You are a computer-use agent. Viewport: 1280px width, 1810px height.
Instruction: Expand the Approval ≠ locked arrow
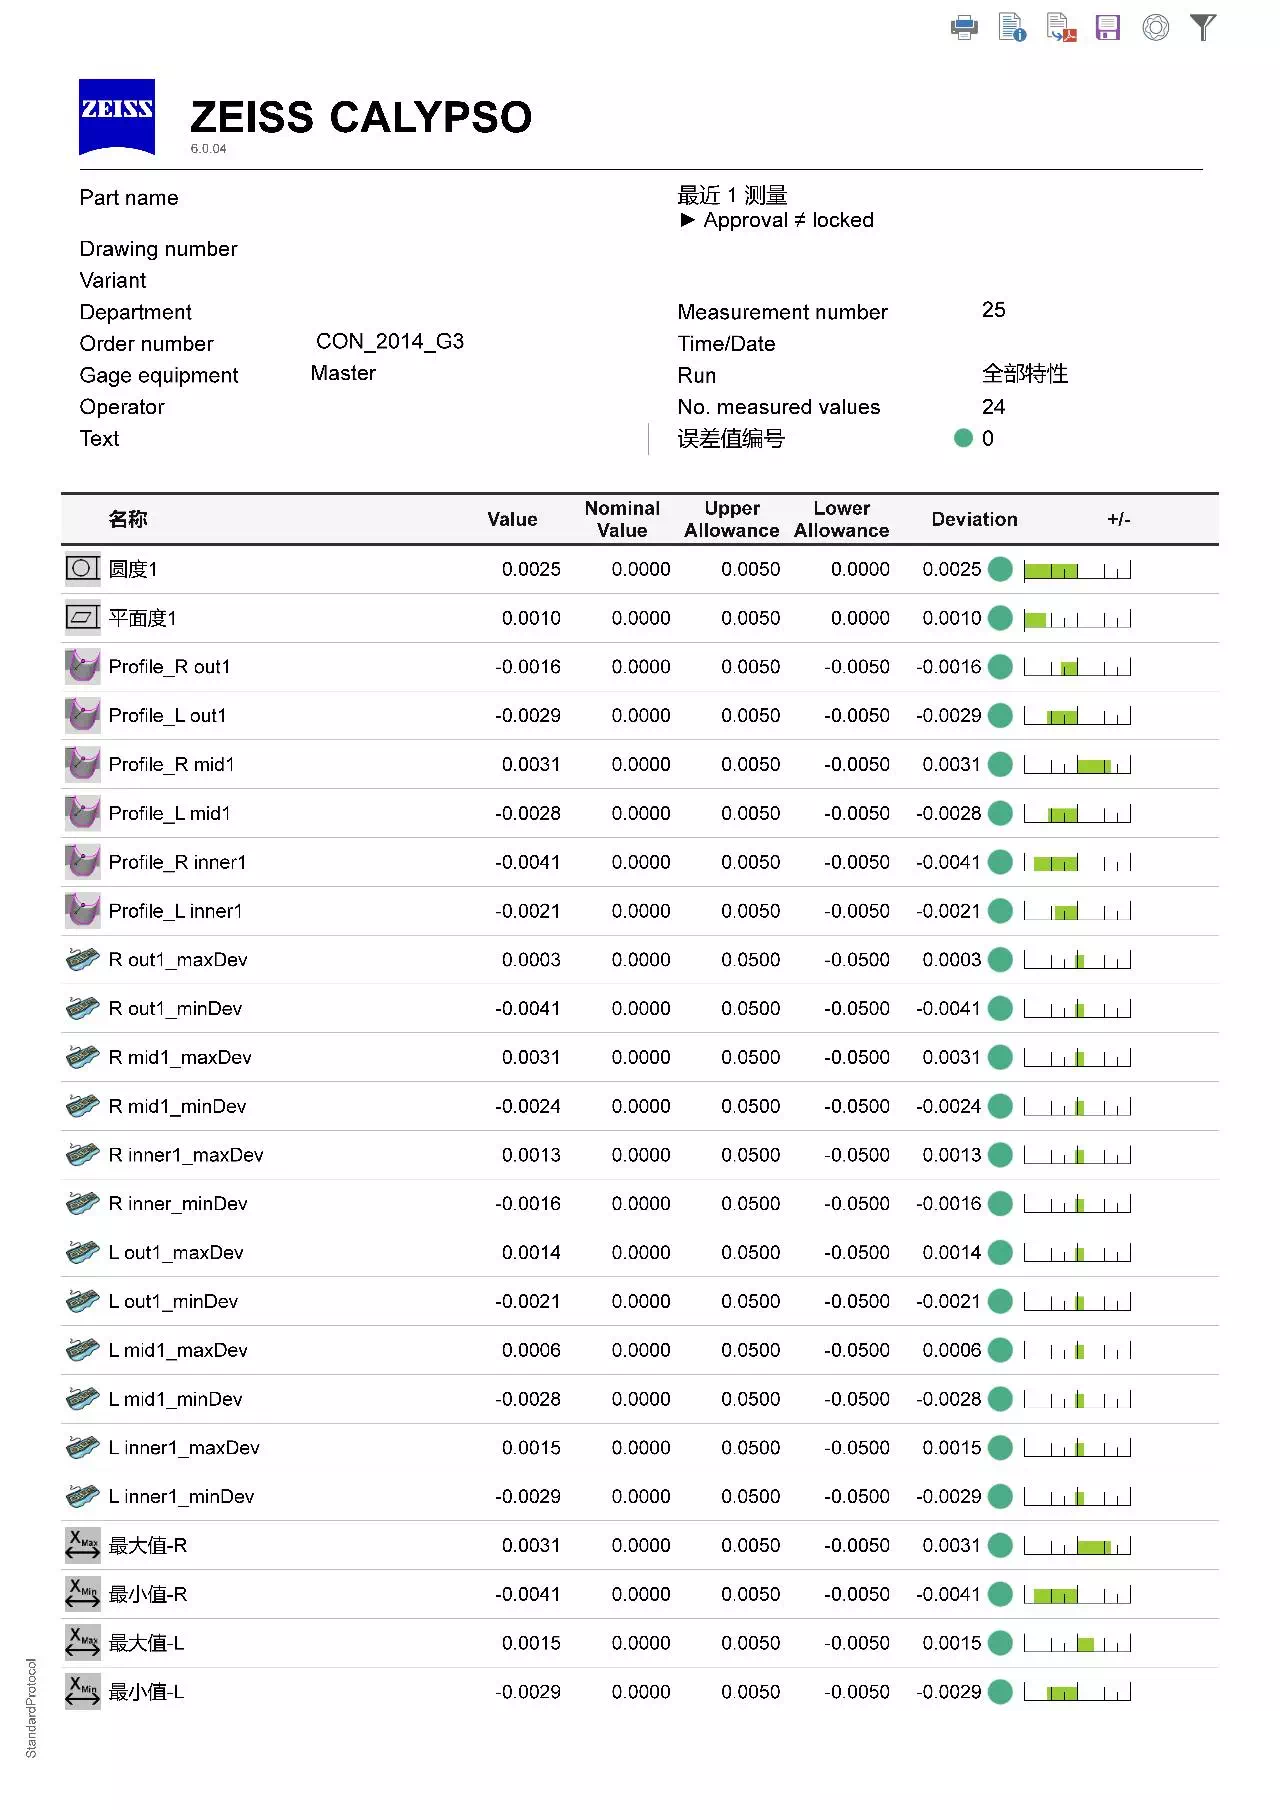tap(687, 220)
